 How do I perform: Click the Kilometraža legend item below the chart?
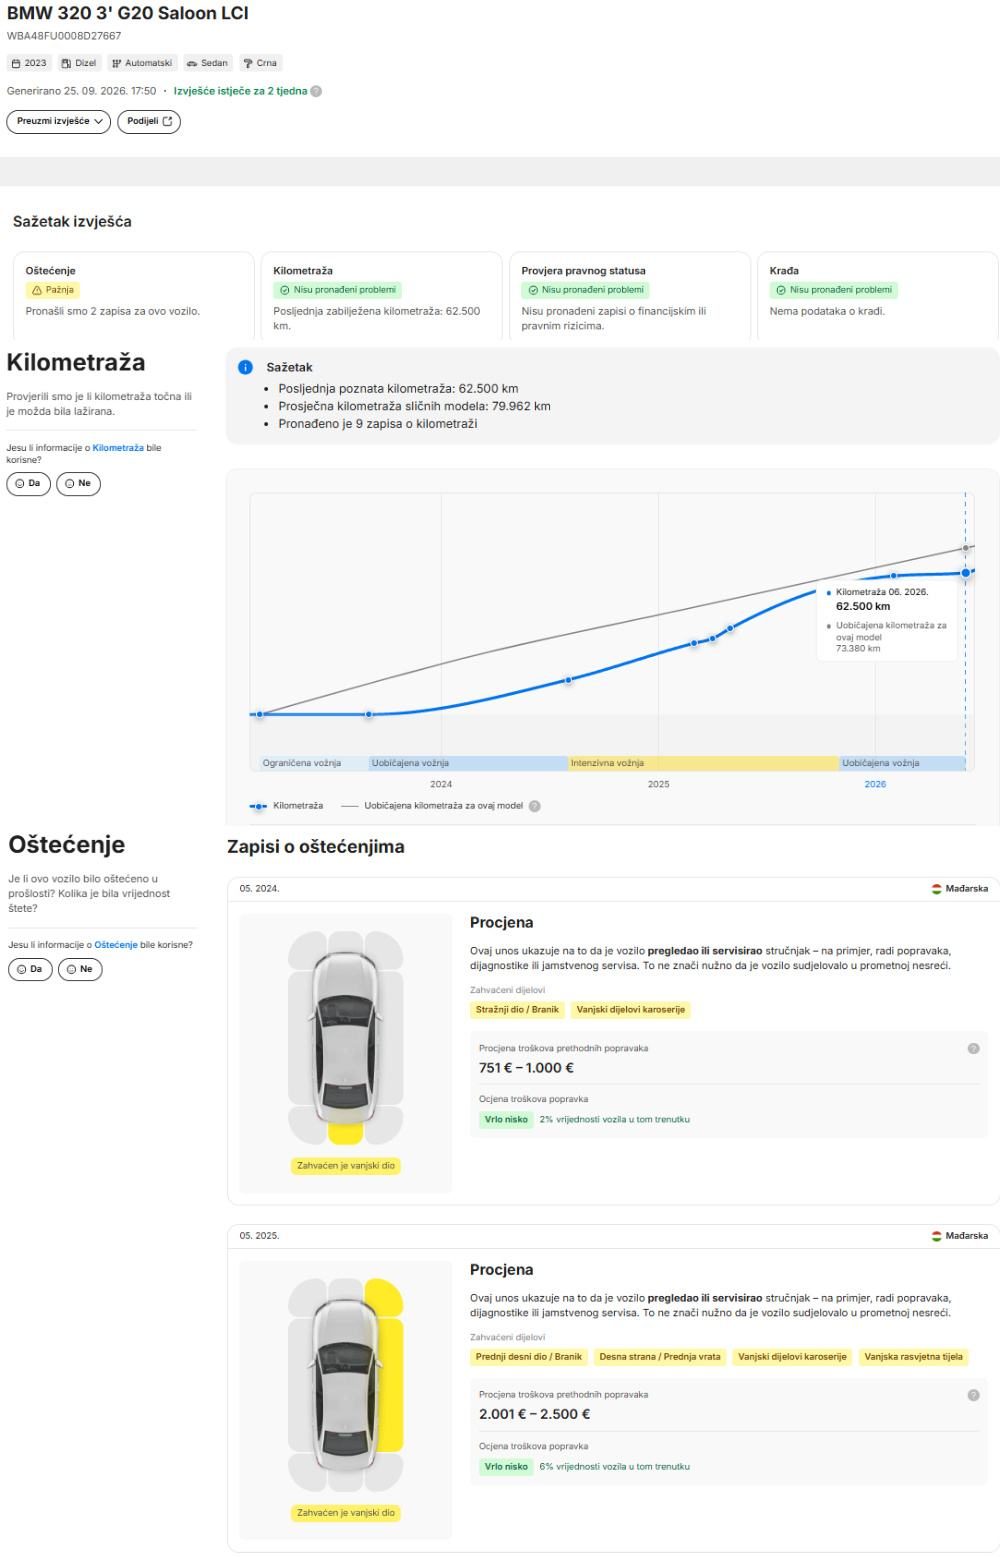click(286, 806)
